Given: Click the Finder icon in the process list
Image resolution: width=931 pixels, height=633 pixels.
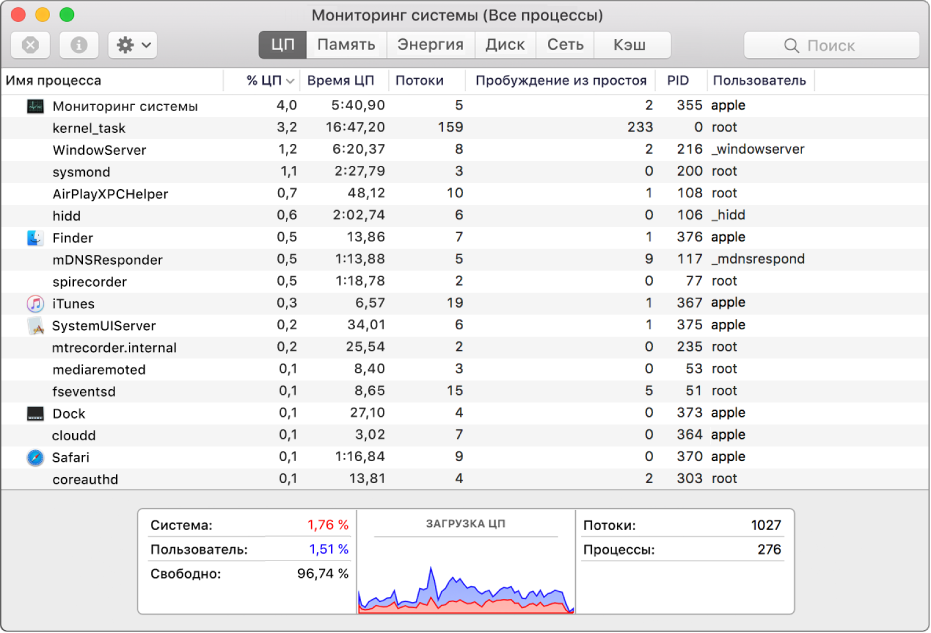Looking at the screenshot, I should (35, 238).
